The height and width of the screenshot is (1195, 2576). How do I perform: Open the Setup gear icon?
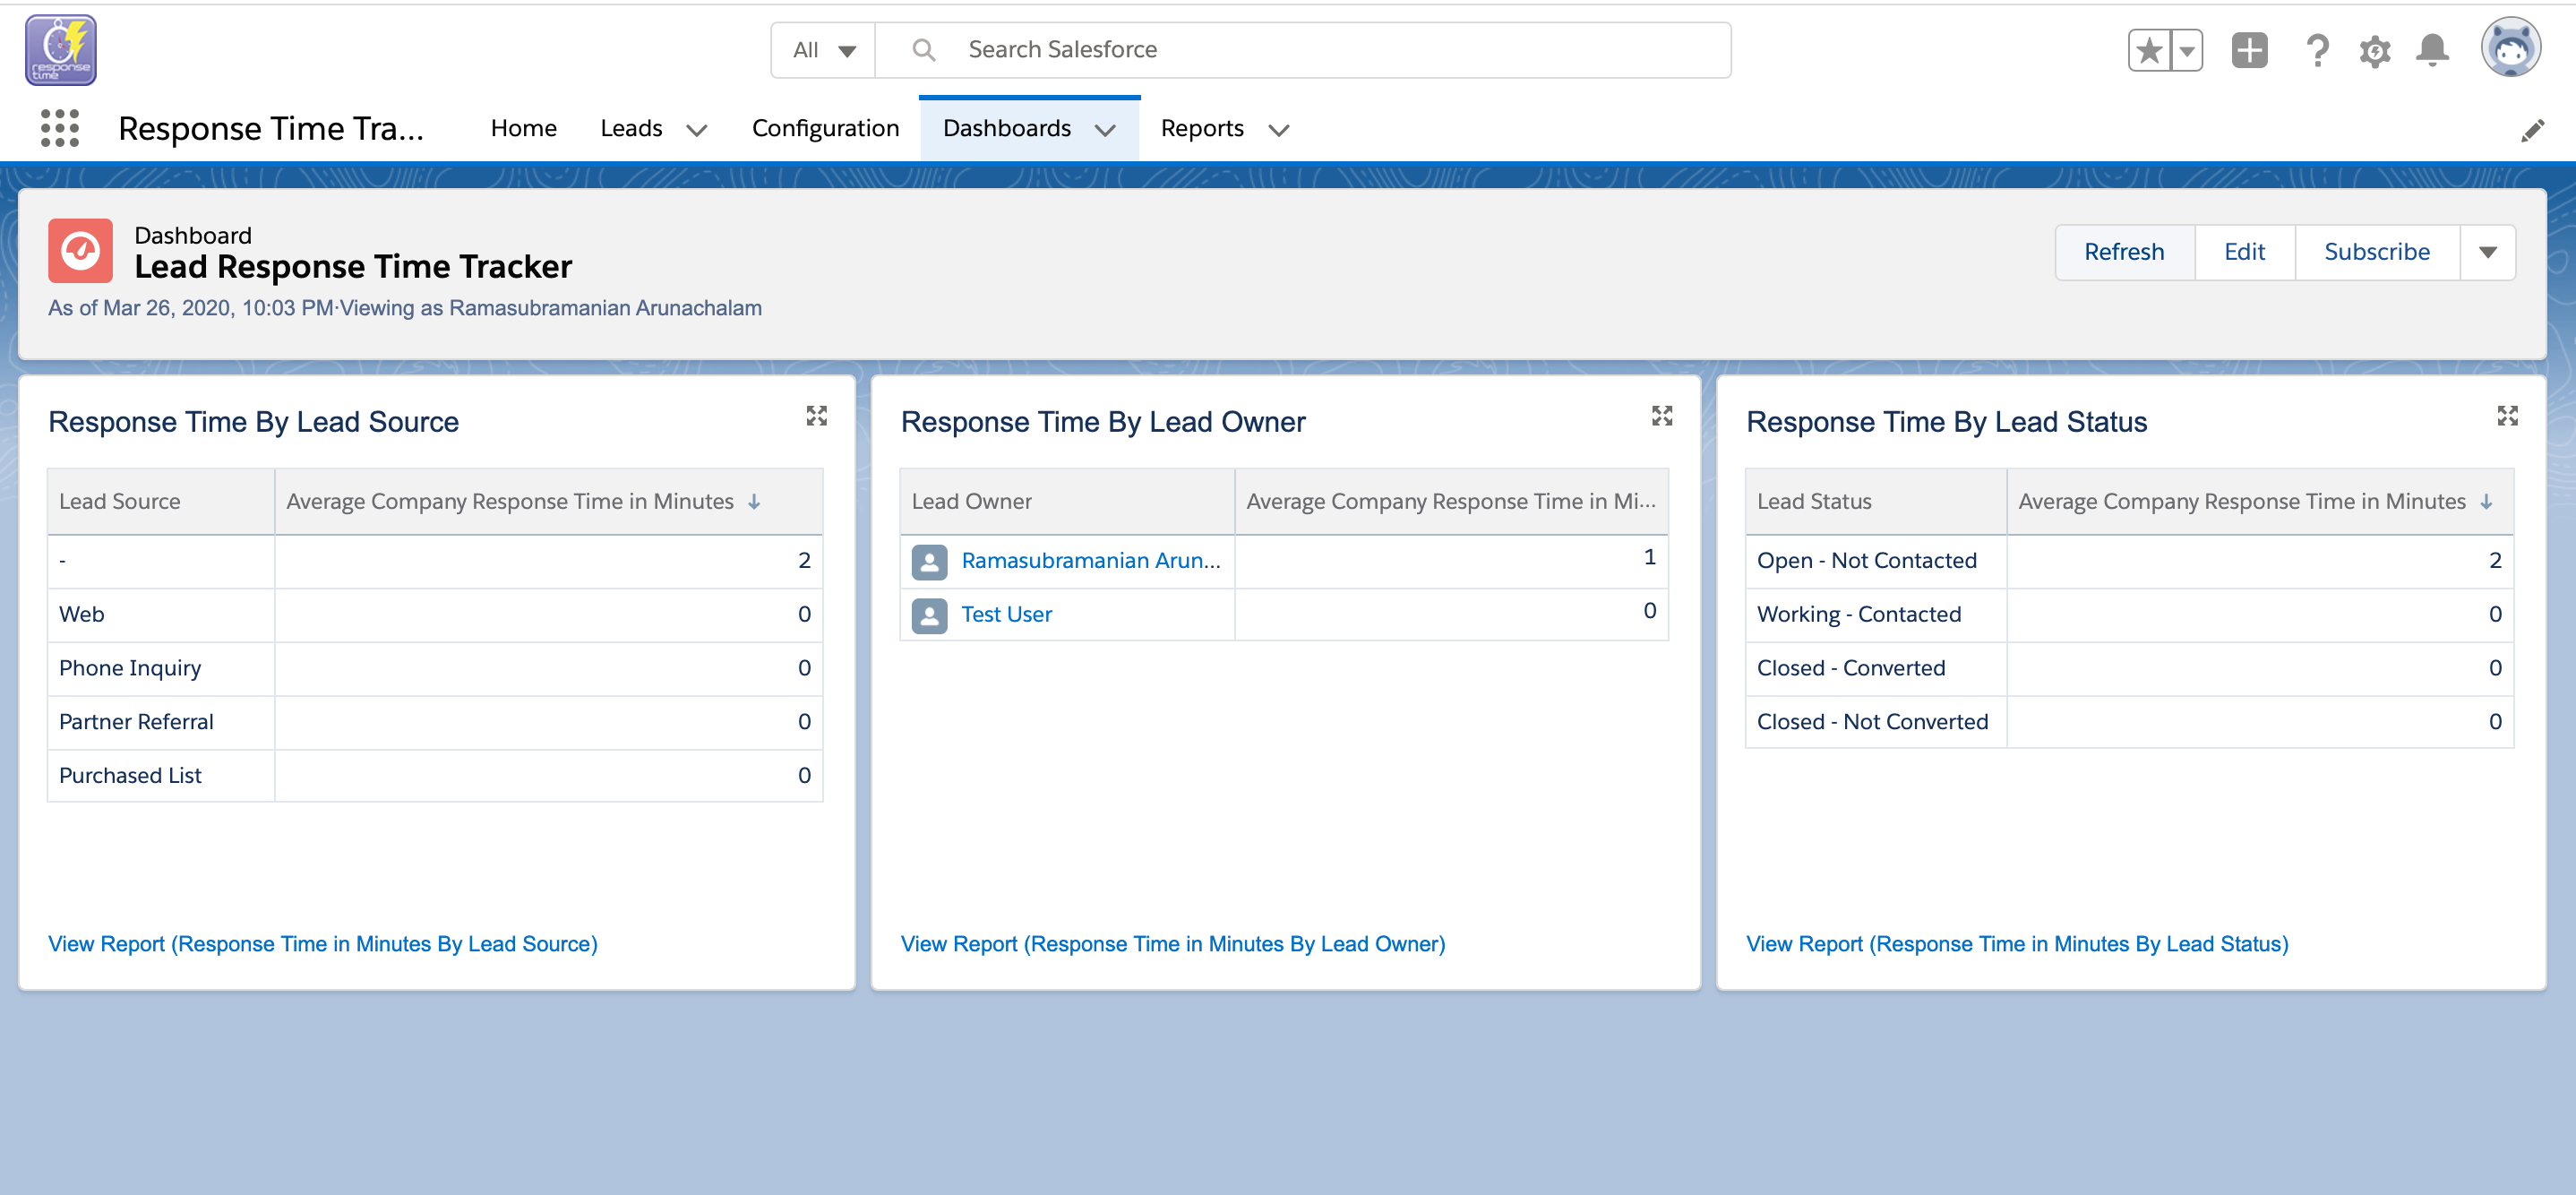[x=2374, y=50]
